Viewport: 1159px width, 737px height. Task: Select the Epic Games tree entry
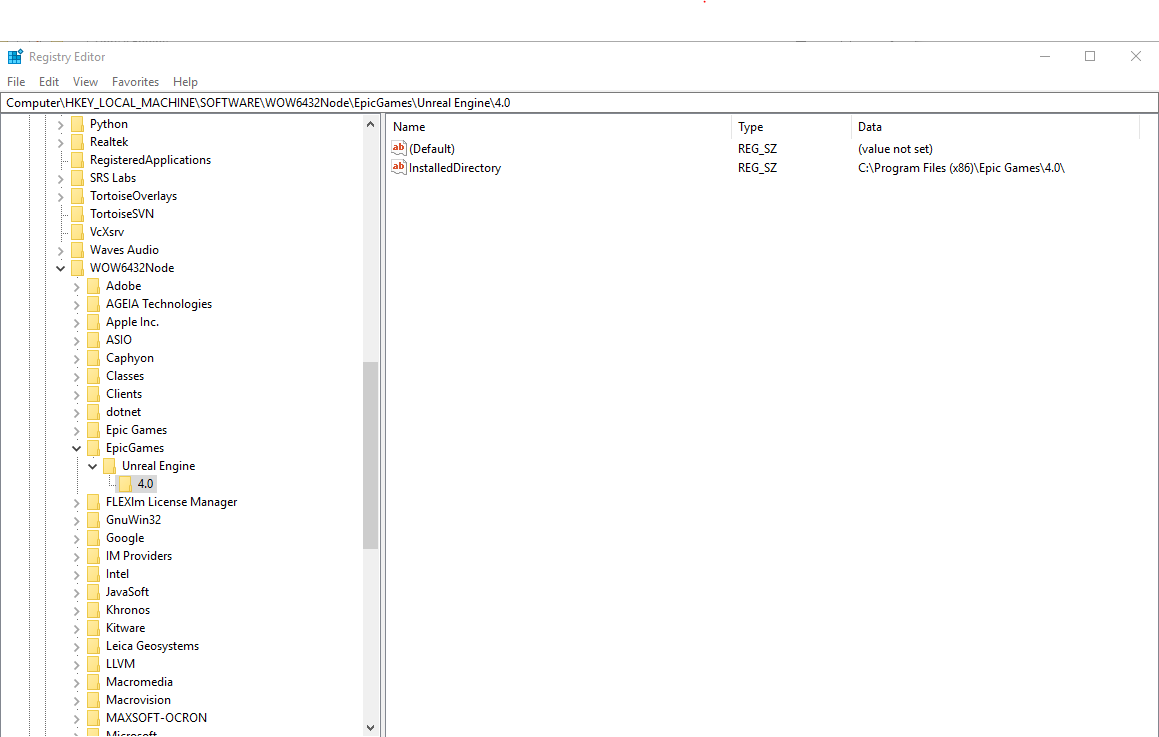click(135, 429)
